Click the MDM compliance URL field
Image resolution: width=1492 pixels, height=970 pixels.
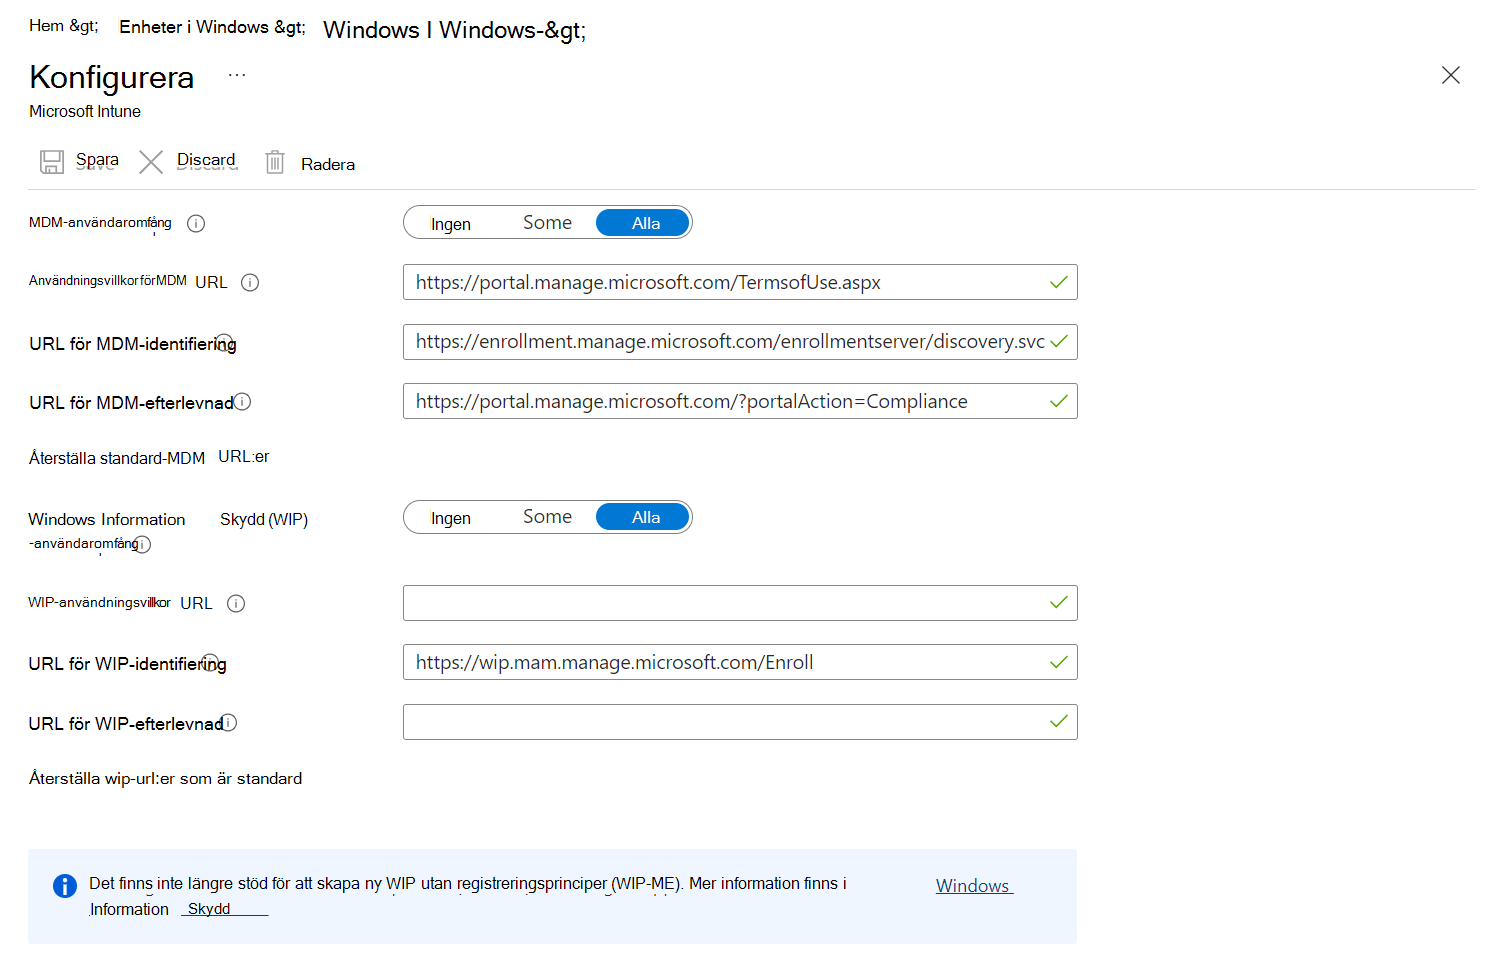[740, 401]
